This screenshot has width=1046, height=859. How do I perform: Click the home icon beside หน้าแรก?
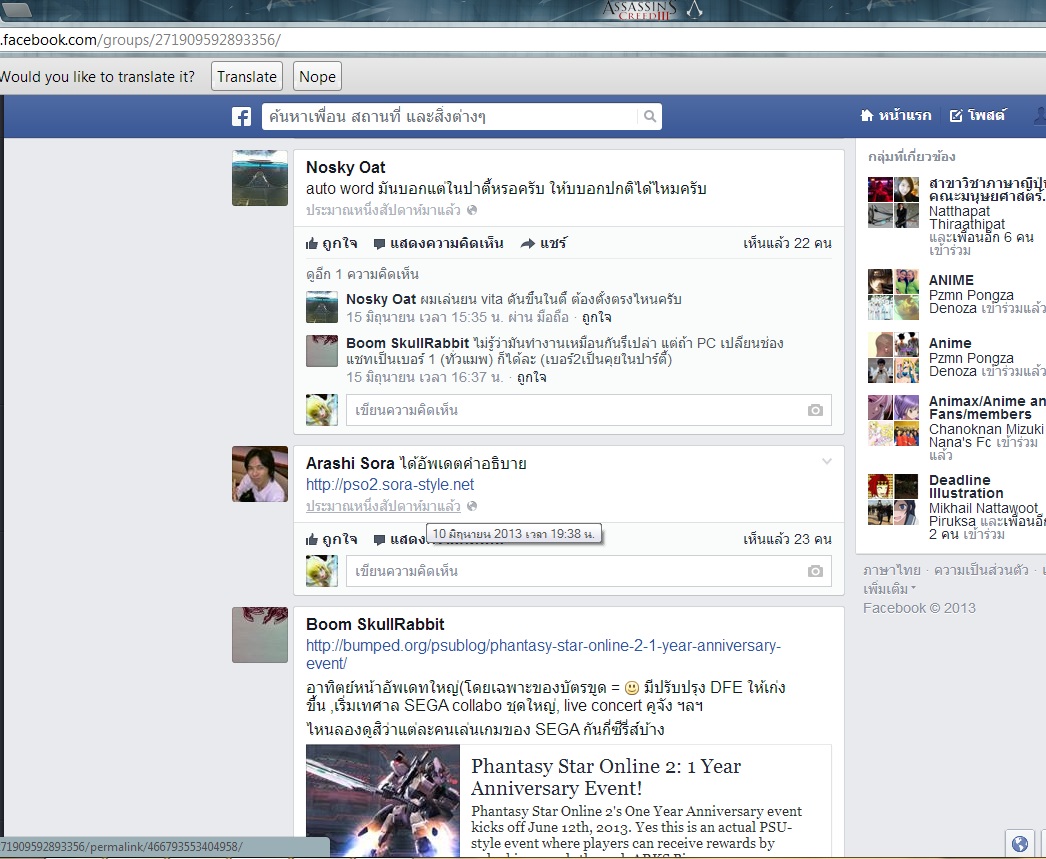pyautogui.click(x=867, y=115)
